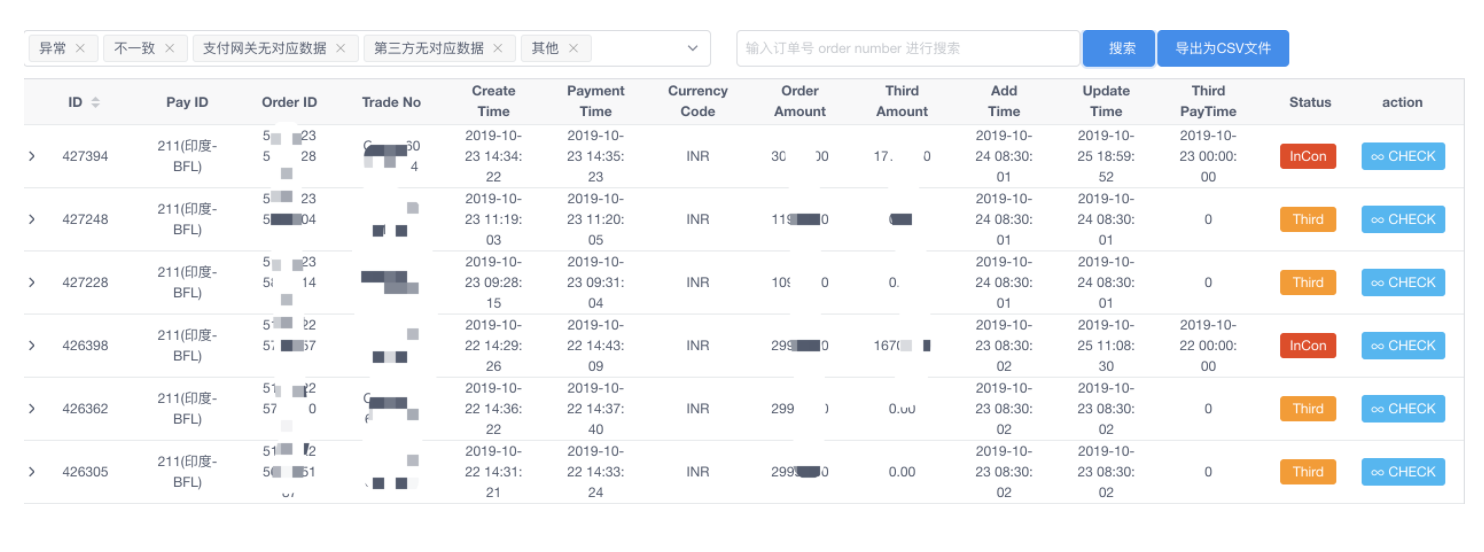Click Third status tag for ID 427248
This screenshot has width=1484, height=552.
[x=1307, y=219]
